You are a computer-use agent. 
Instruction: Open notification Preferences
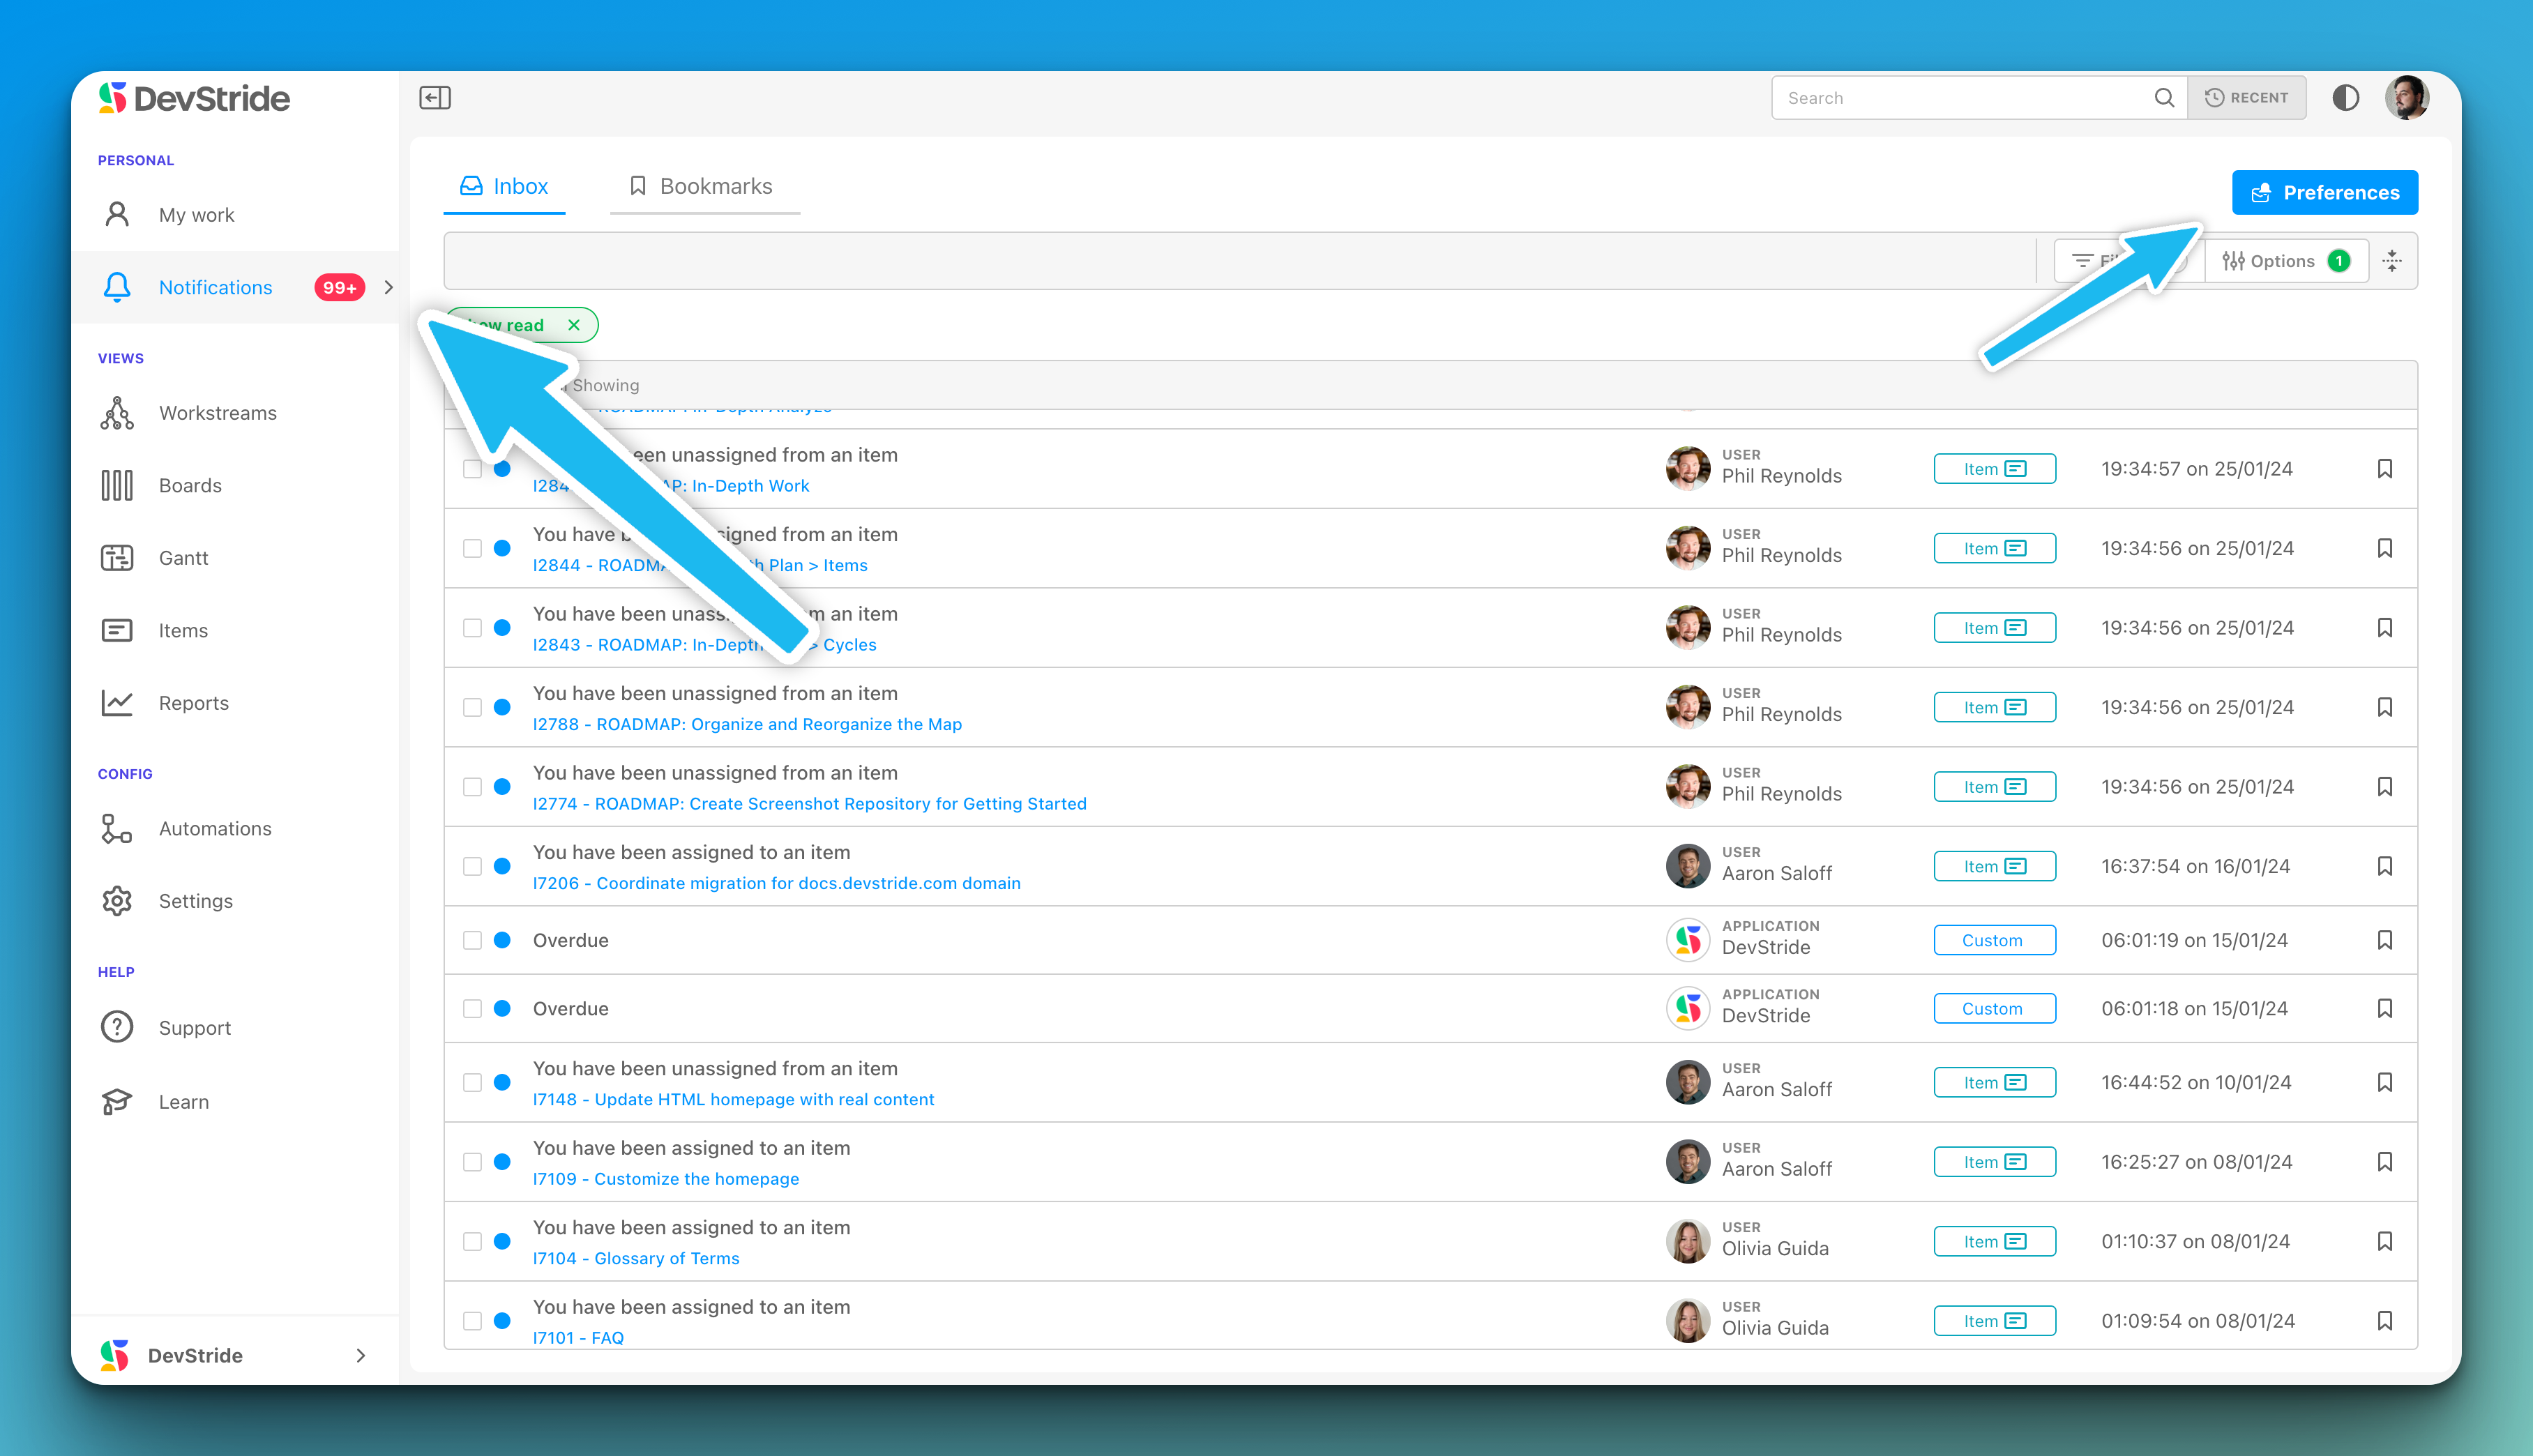pyautogui.click(x=2324, y=192)
